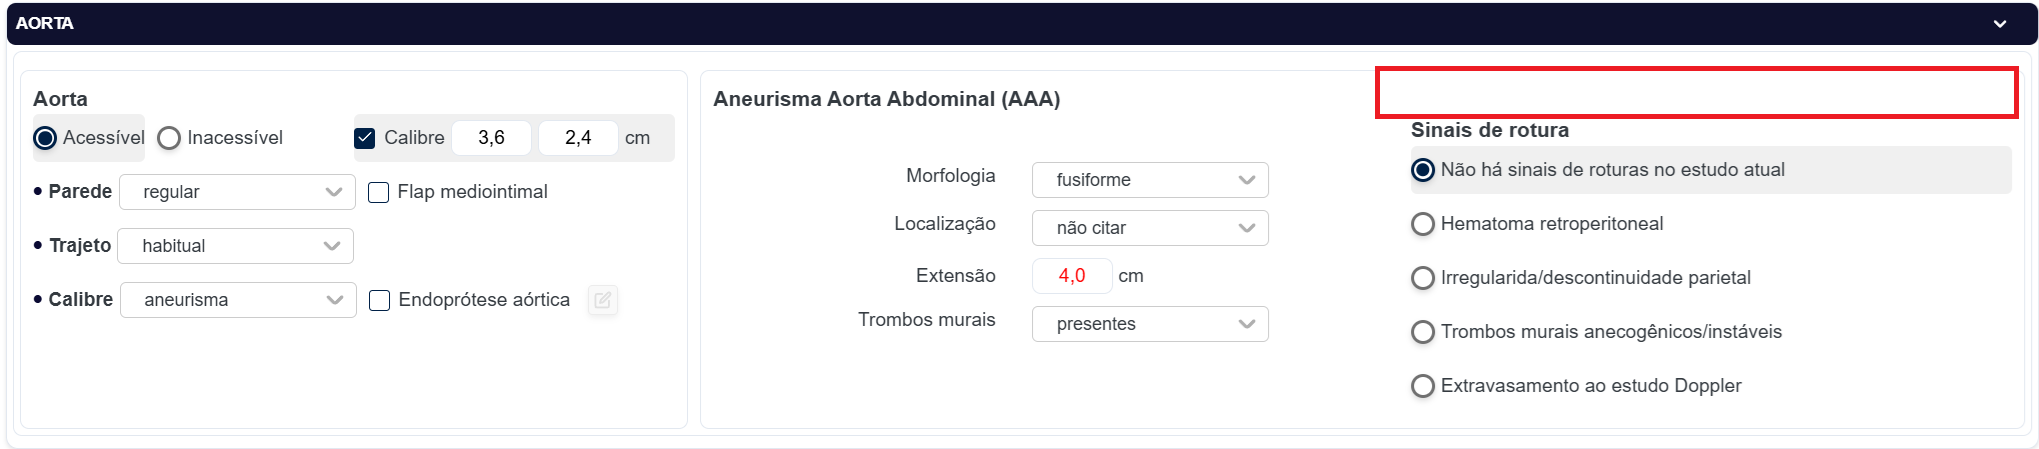The image size is (2039, 449).
Task: Click the Extensão input field
Action: [1071, 276]
